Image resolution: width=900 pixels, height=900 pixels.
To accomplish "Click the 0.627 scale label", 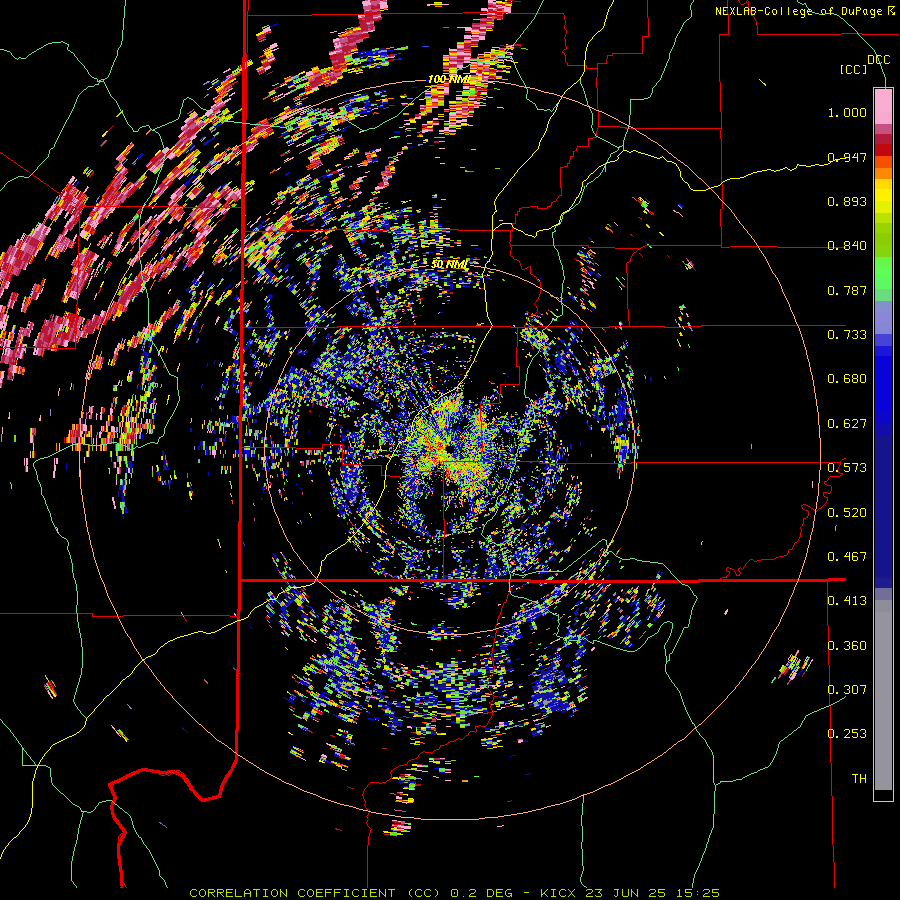I will click(847, 424).
